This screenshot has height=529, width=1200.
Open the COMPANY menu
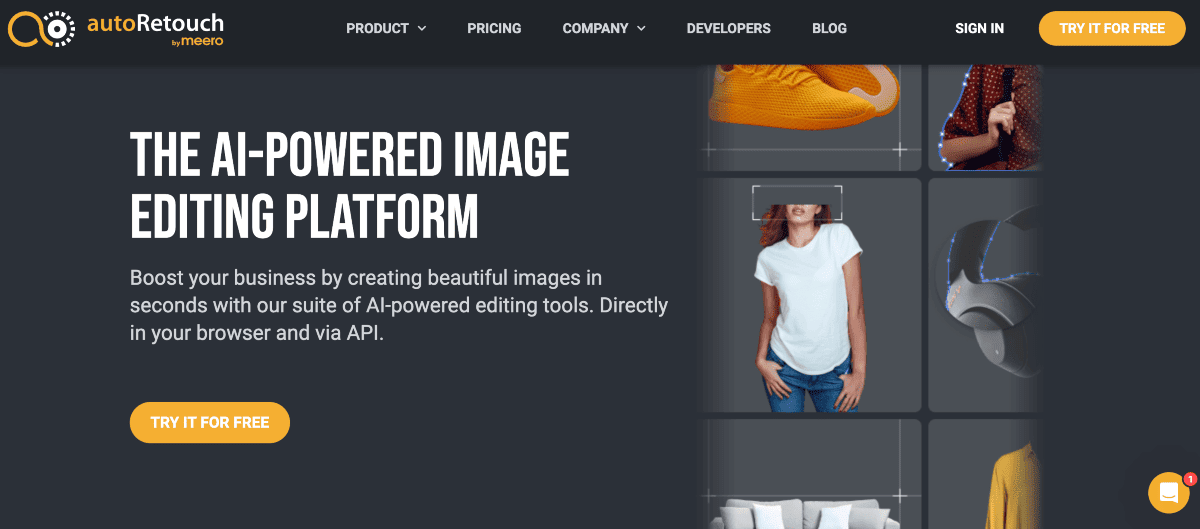(x=598, y=28)
